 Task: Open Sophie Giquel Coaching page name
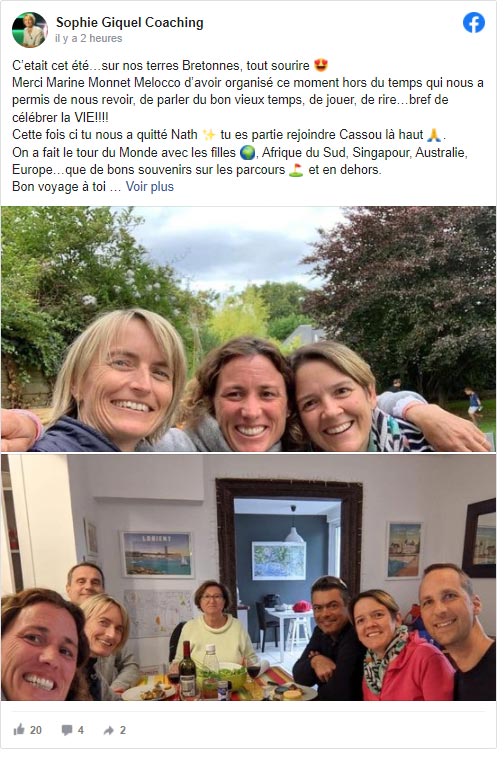tap(130, 22)
